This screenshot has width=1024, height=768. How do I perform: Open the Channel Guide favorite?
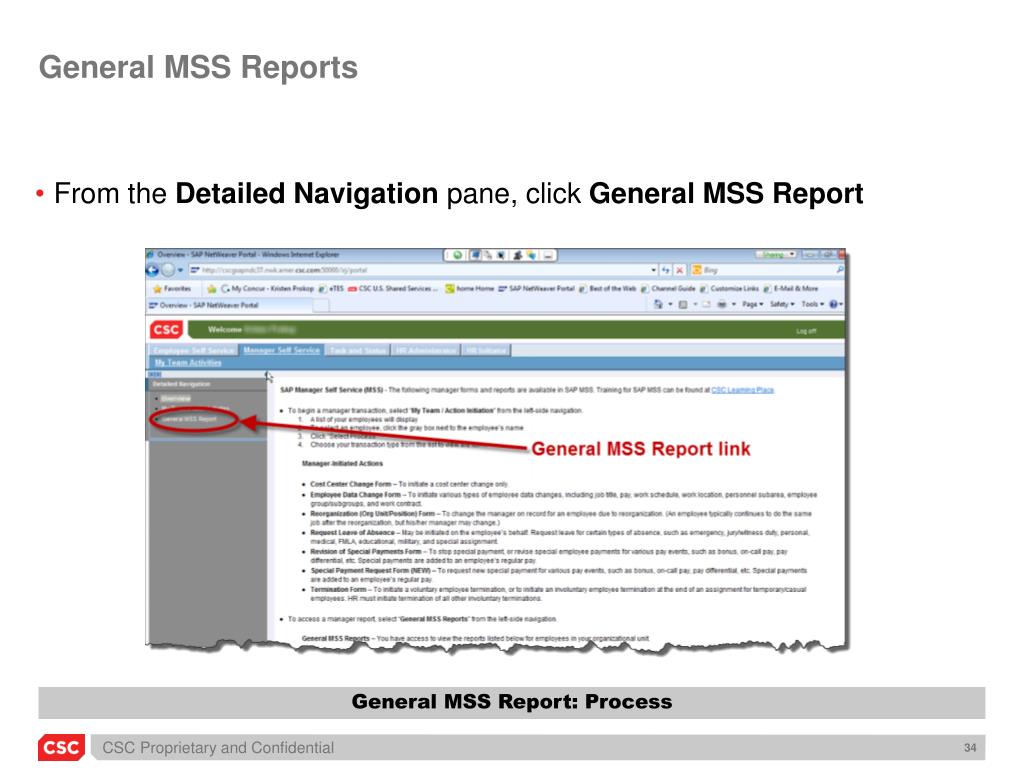[668, 288]
